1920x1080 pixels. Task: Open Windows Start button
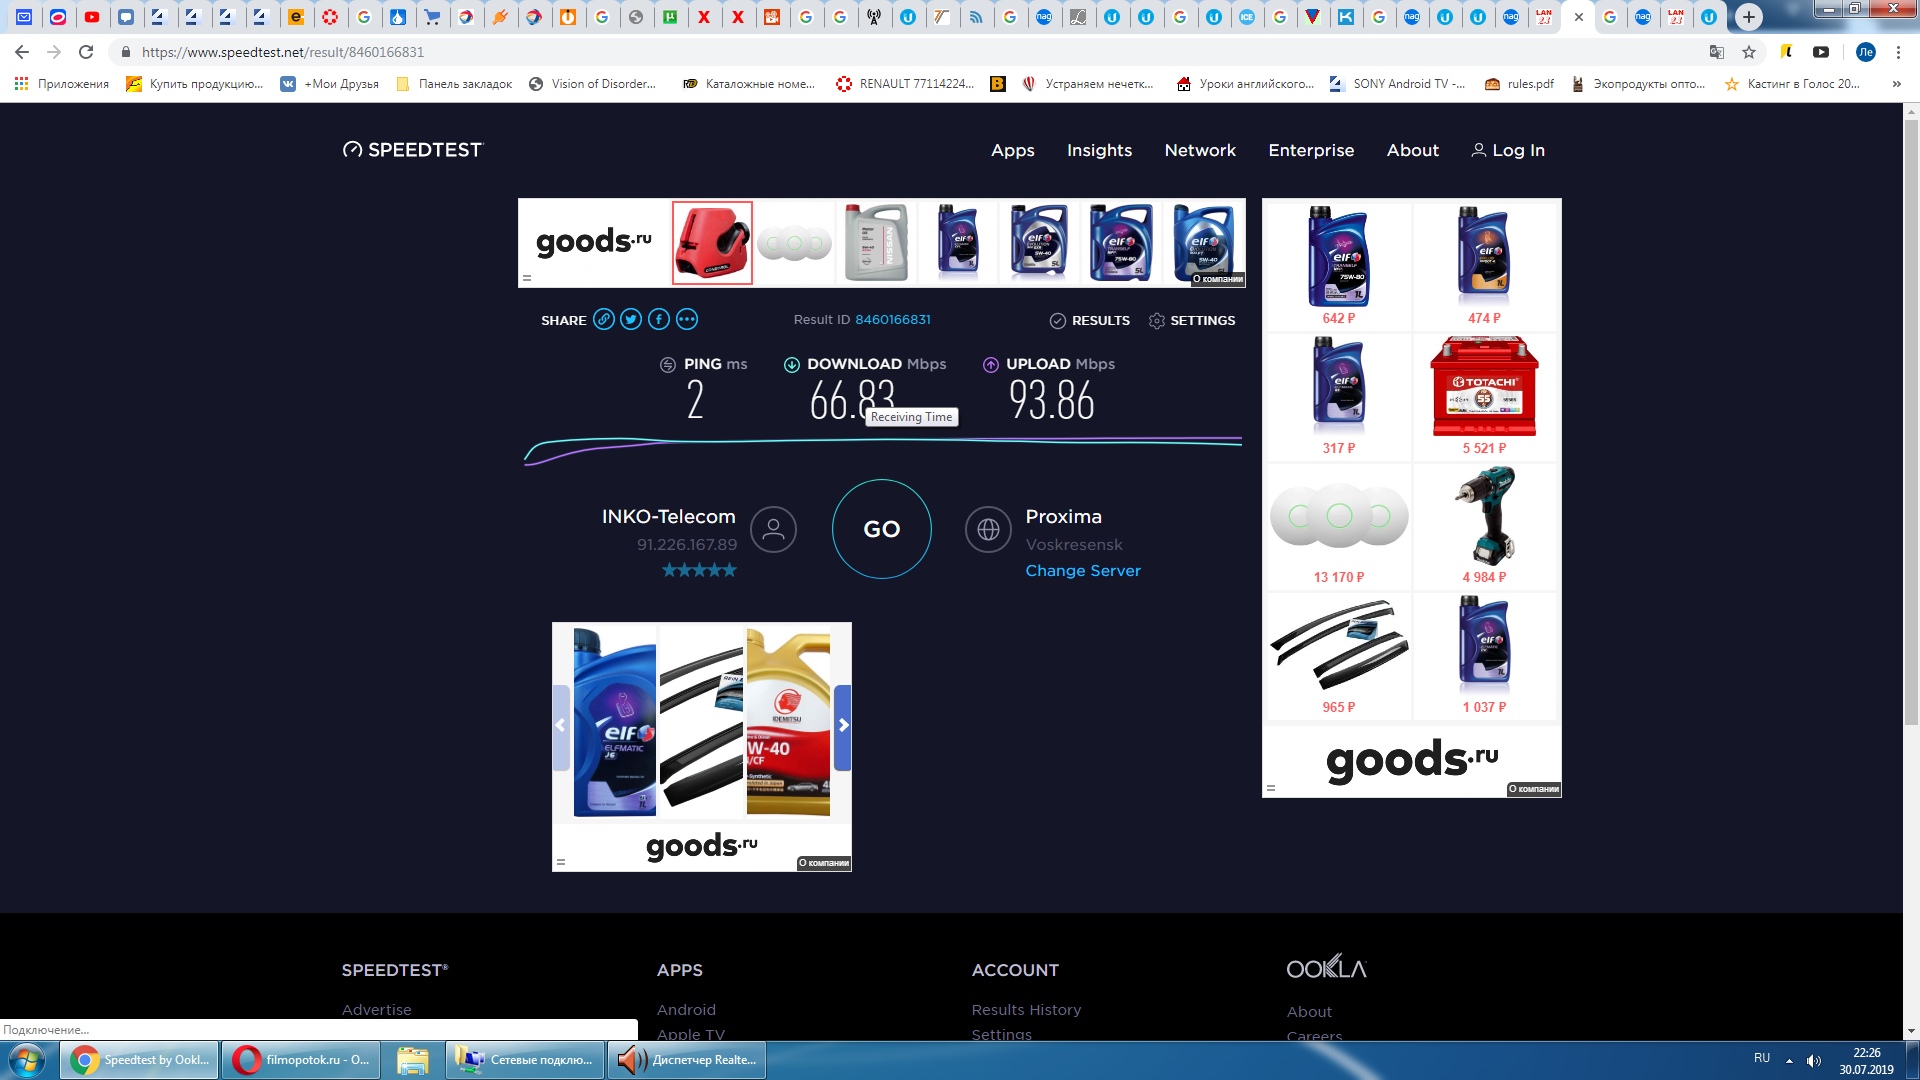[x=27, y=1060]
